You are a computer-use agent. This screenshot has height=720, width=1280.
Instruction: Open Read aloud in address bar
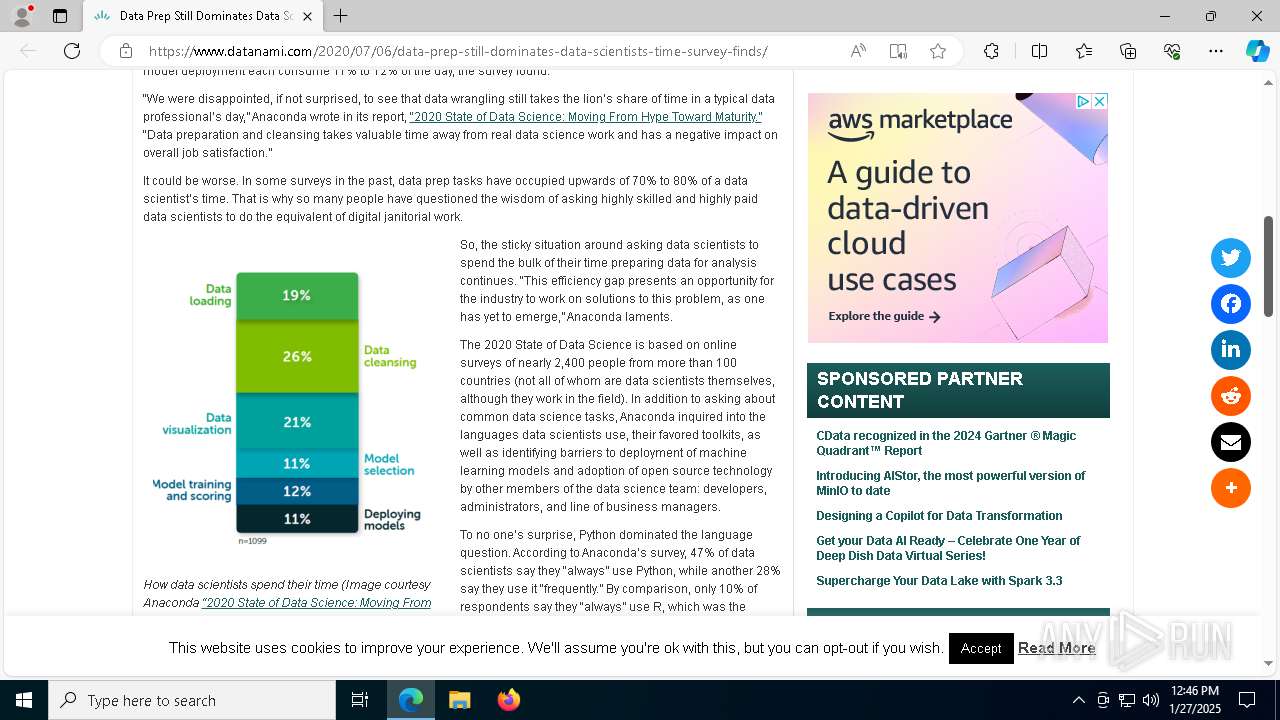[x=858, y=51]
